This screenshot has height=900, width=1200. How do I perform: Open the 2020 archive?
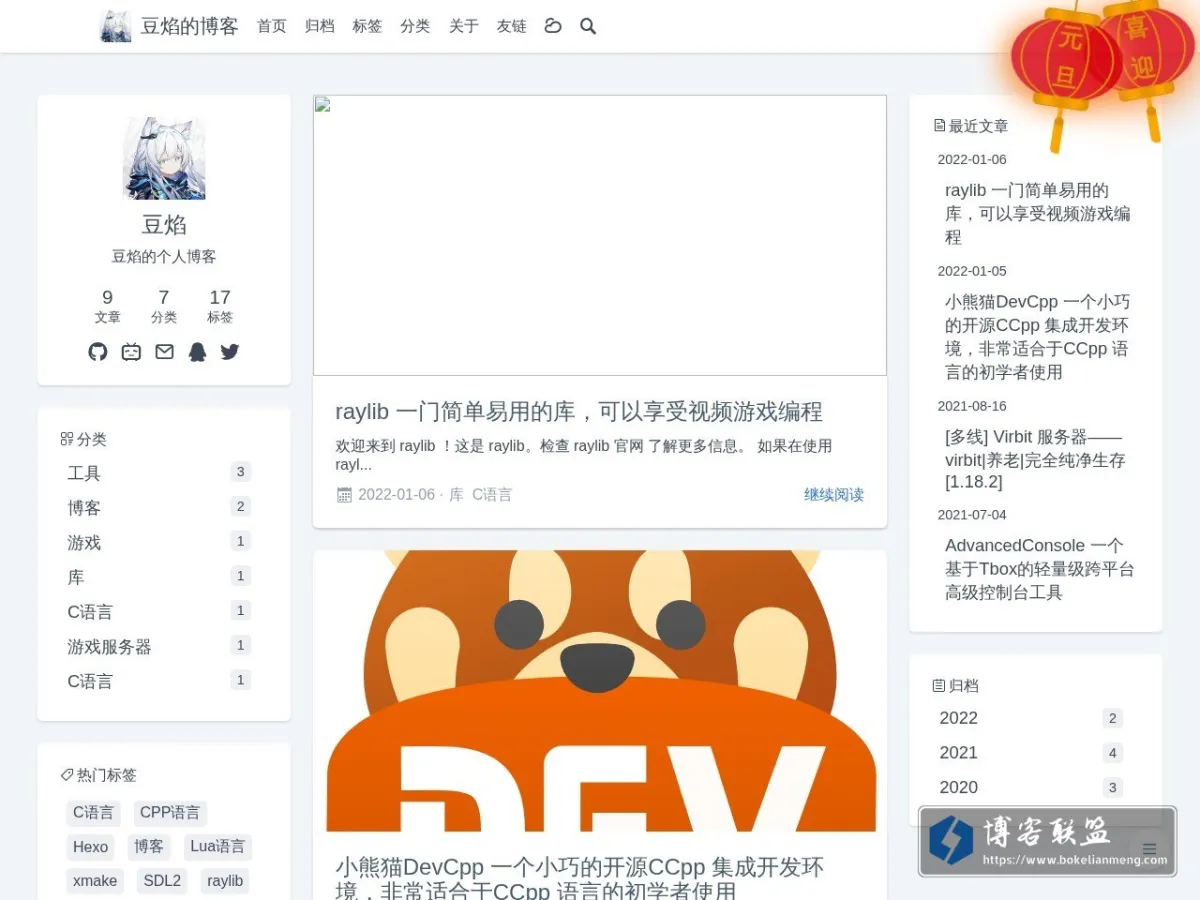1031,787
